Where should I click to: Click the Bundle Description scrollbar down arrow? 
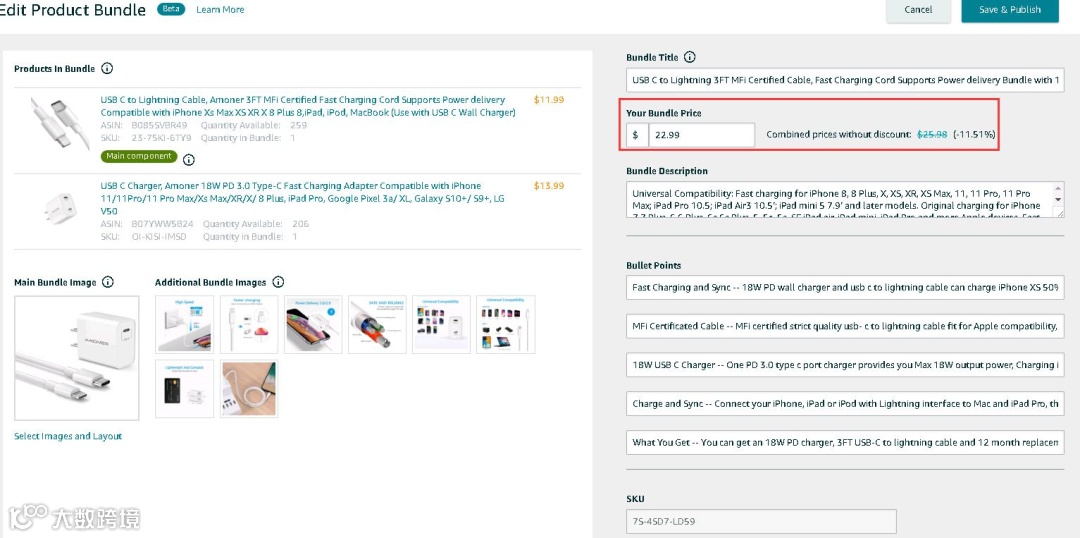1059,206
